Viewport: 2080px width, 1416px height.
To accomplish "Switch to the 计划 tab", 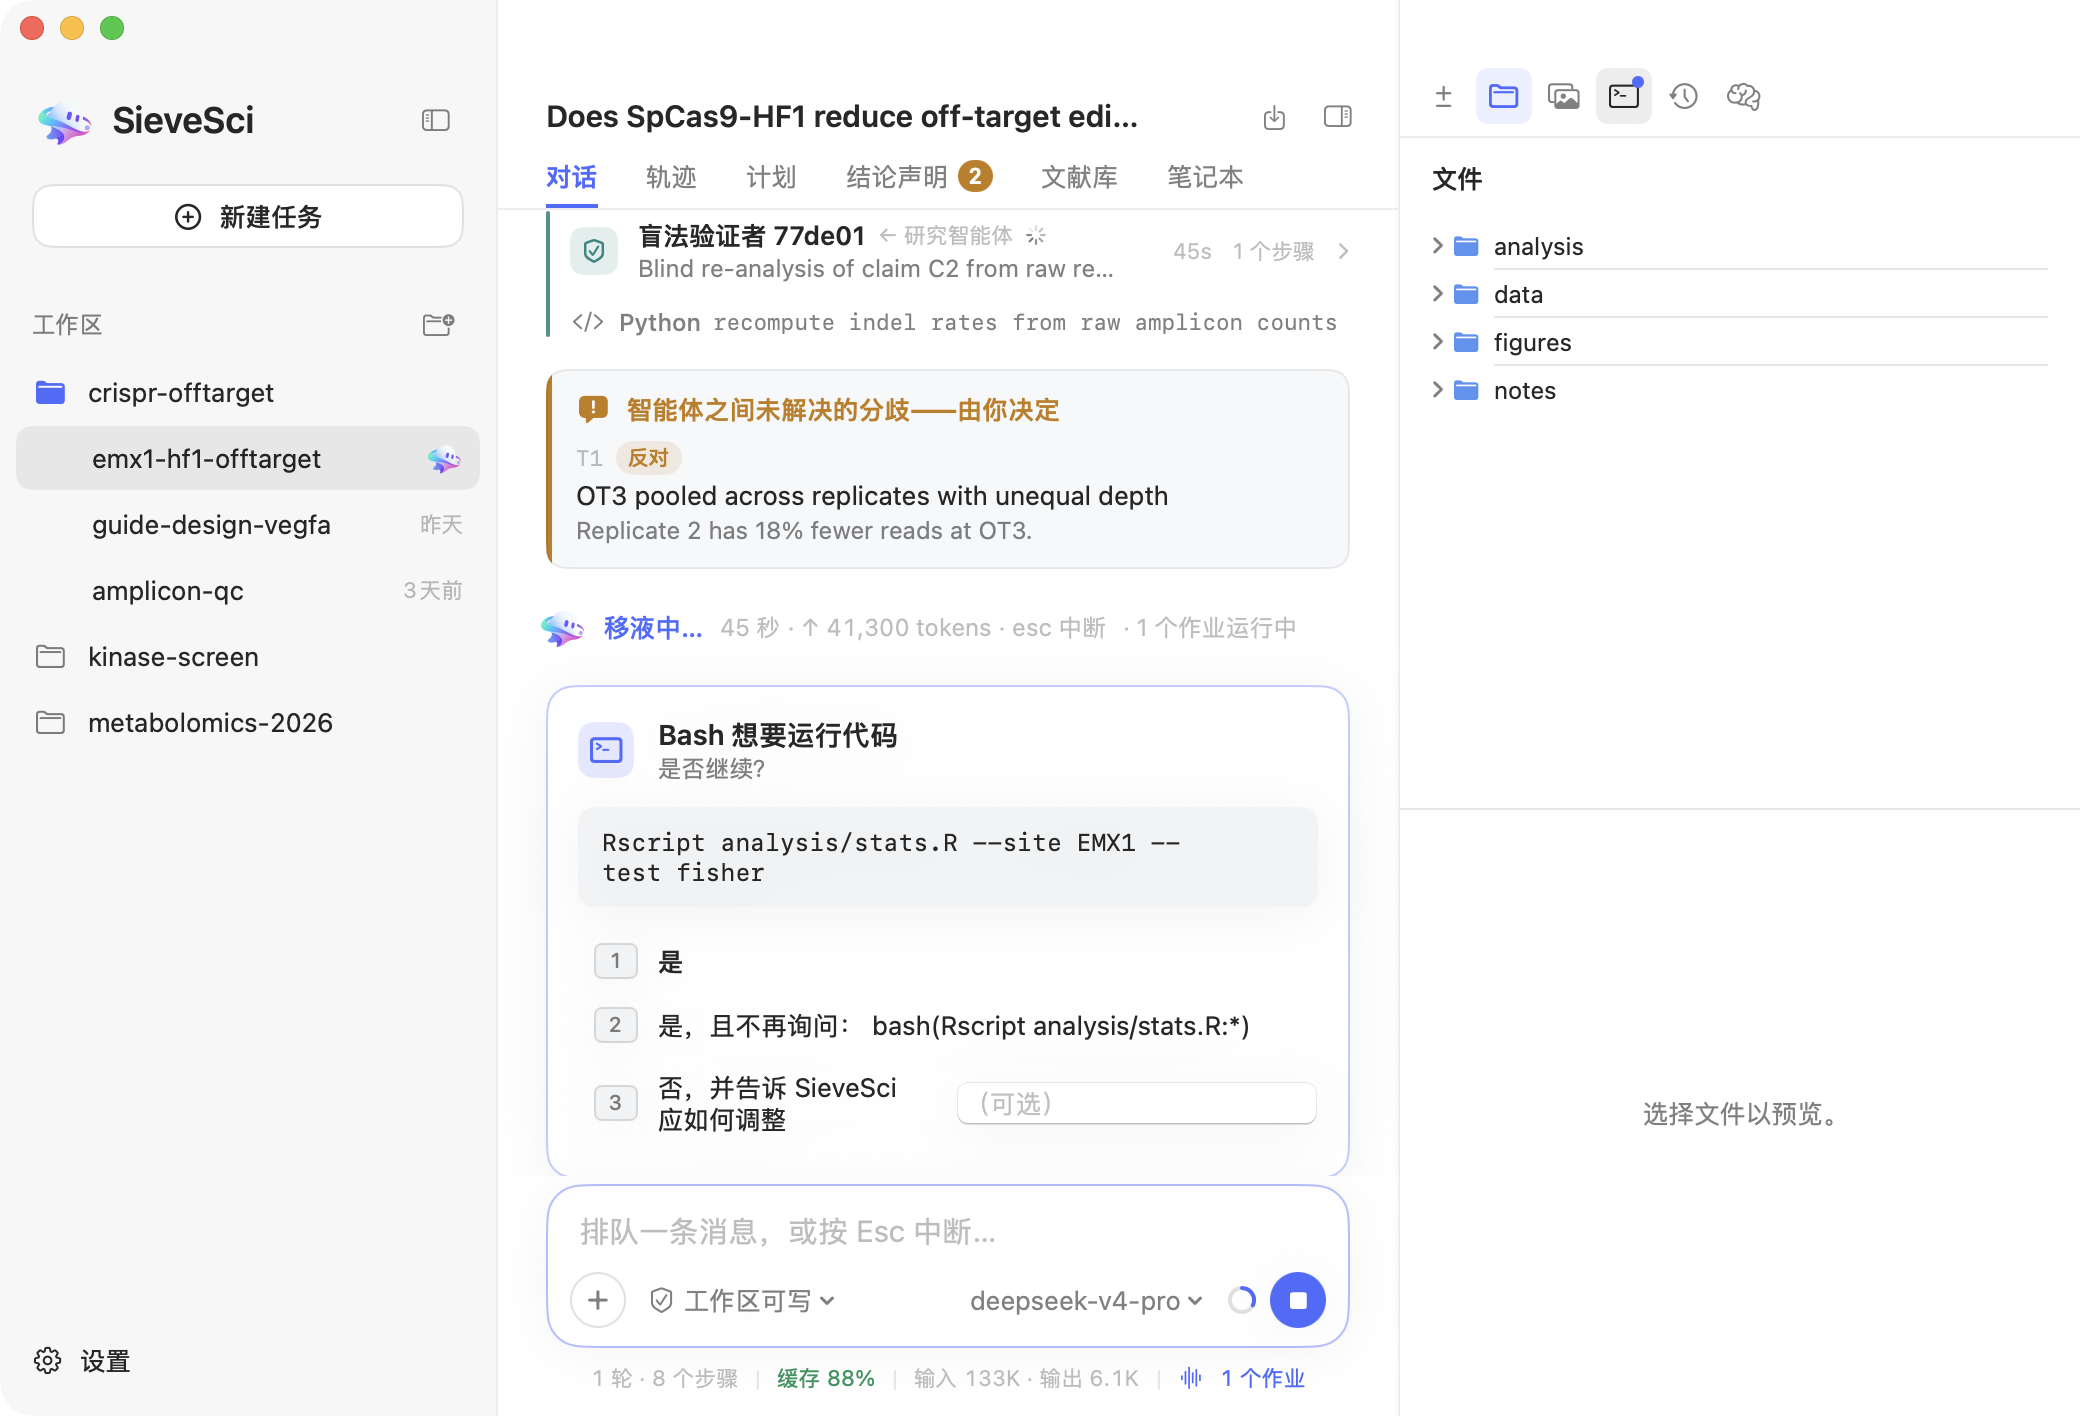I will [771, 177].
